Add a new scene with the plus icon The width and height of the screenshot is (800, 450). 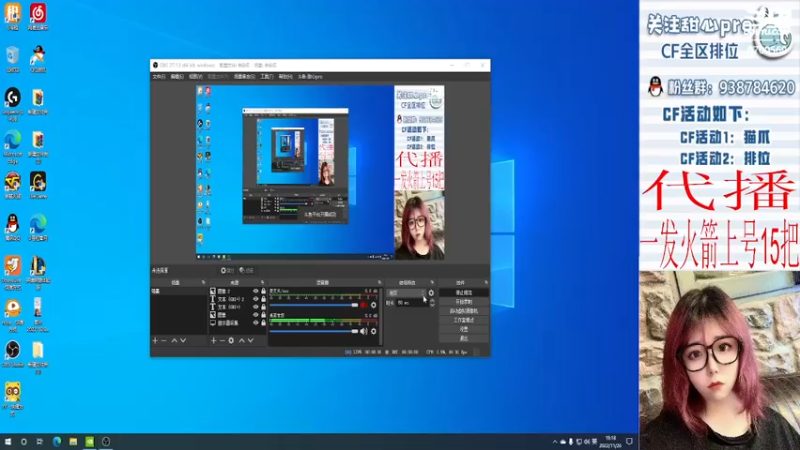click(155, 340)
